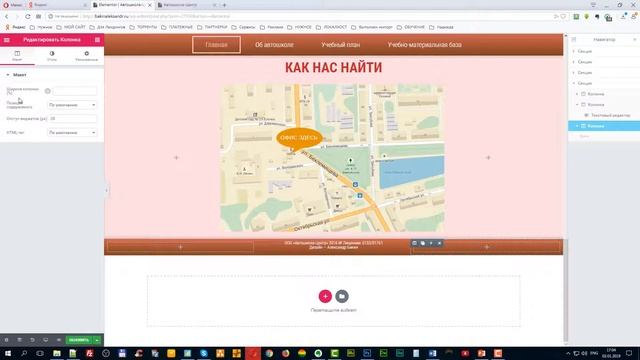
Task: Open the Учебно материальная база menu item
Action: (424, 44)
